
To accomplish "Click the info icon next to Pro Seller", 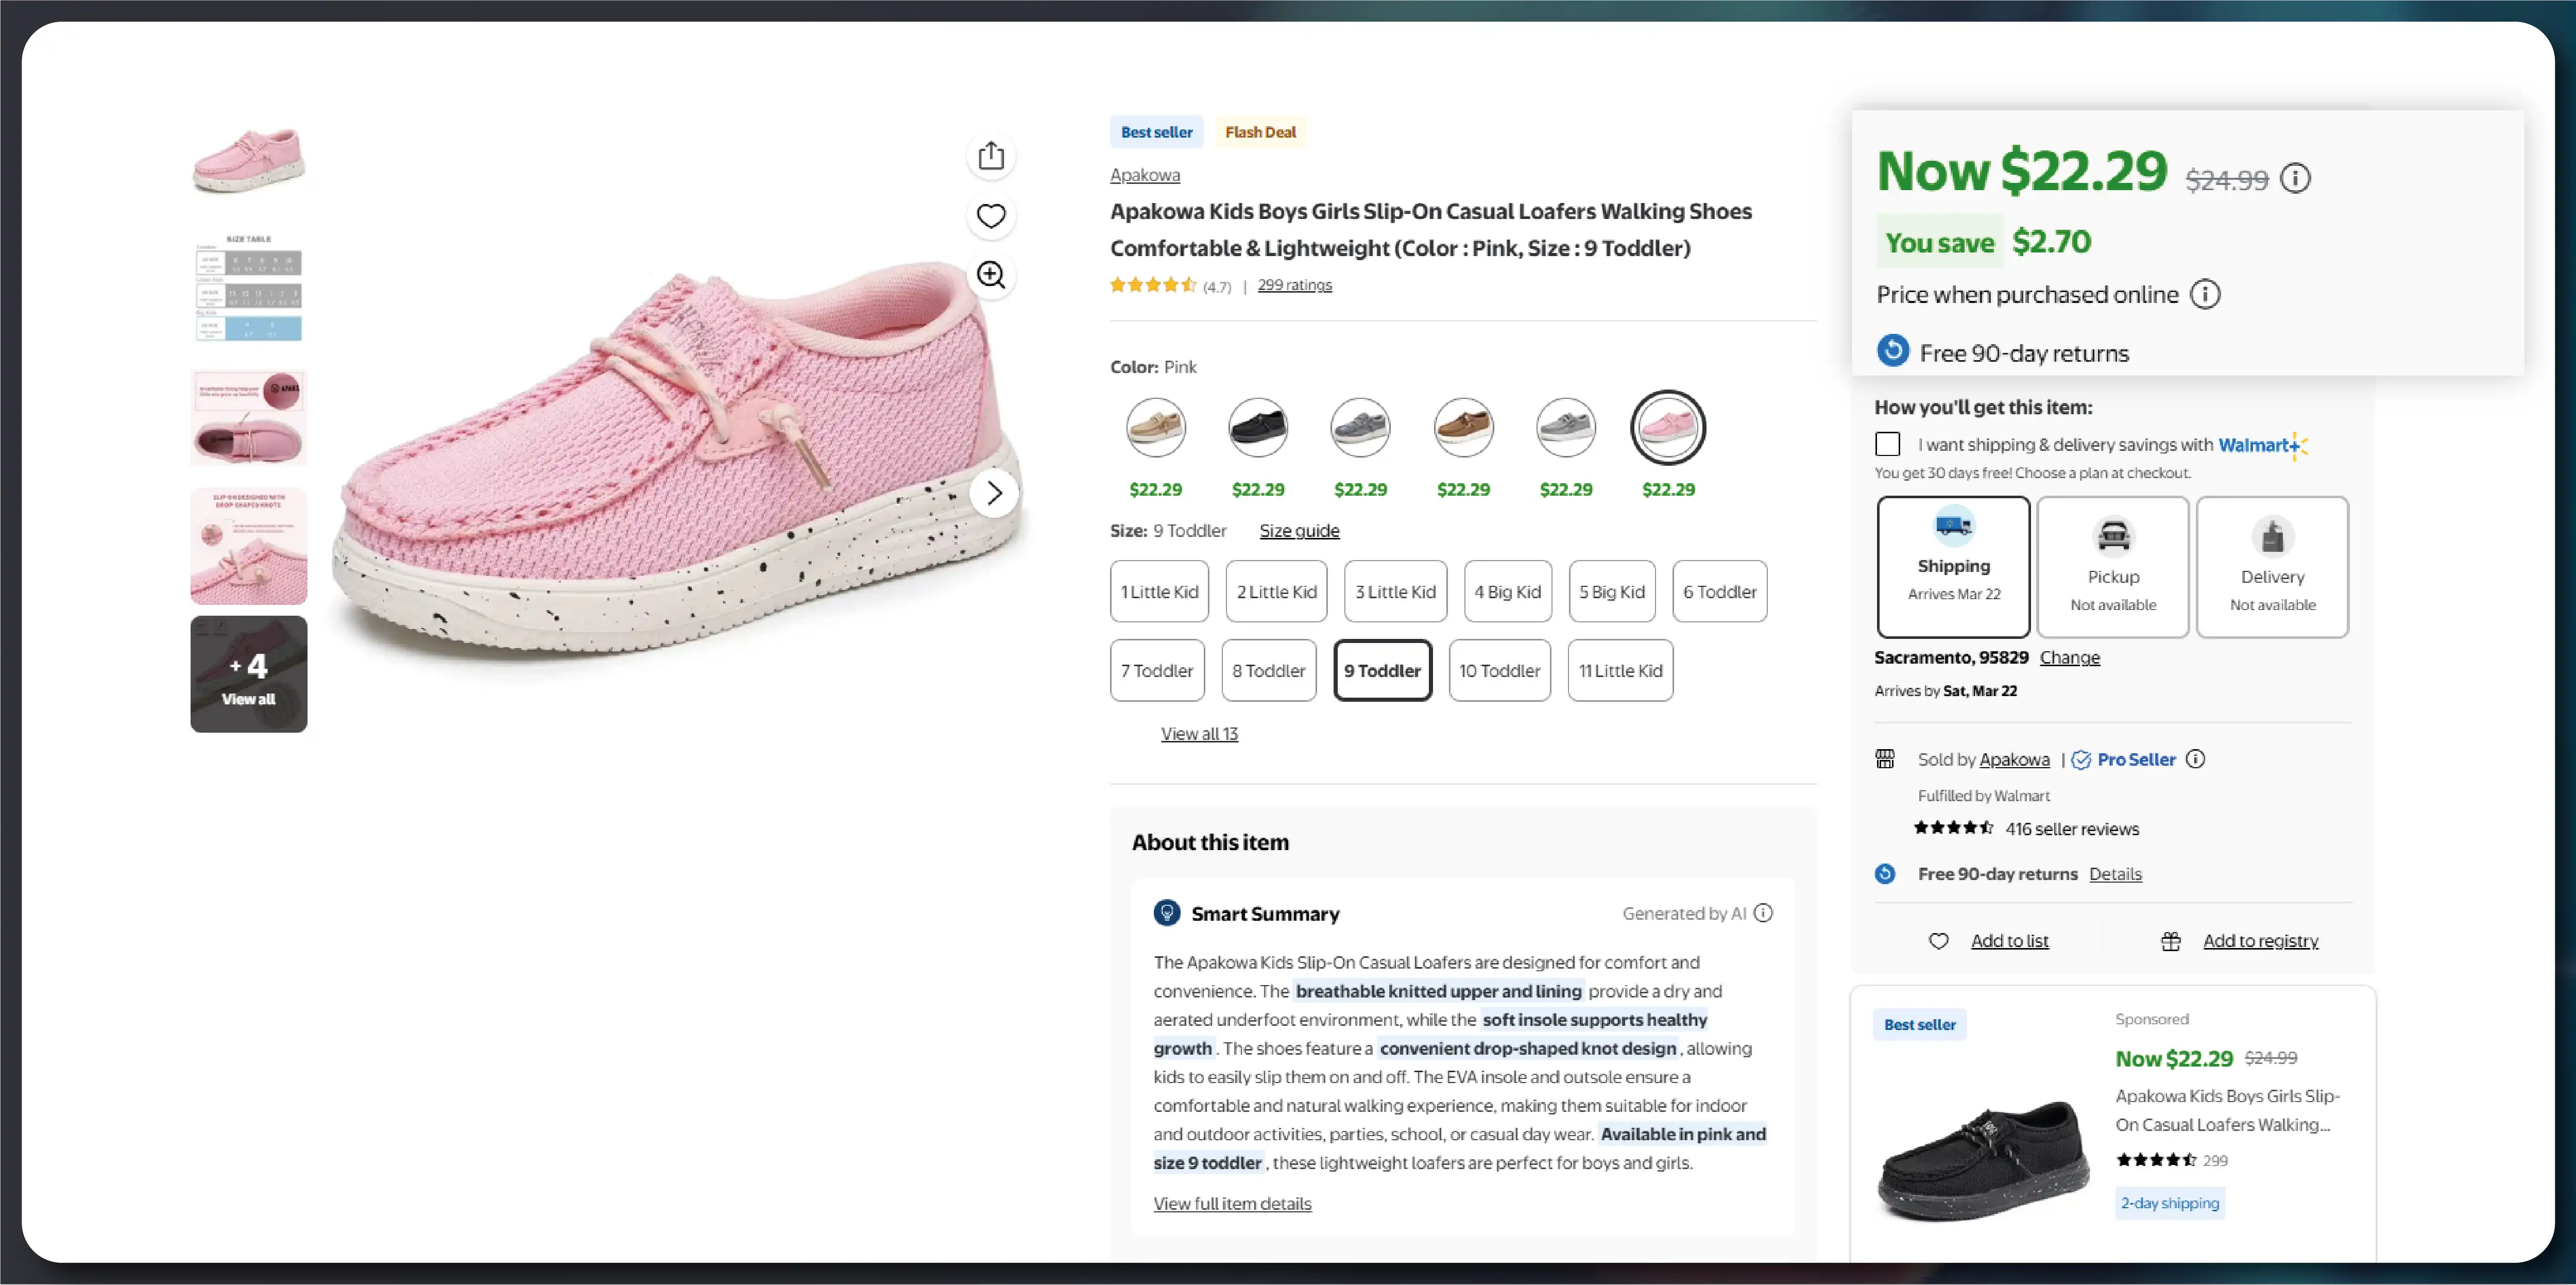I will [2195, 759].
